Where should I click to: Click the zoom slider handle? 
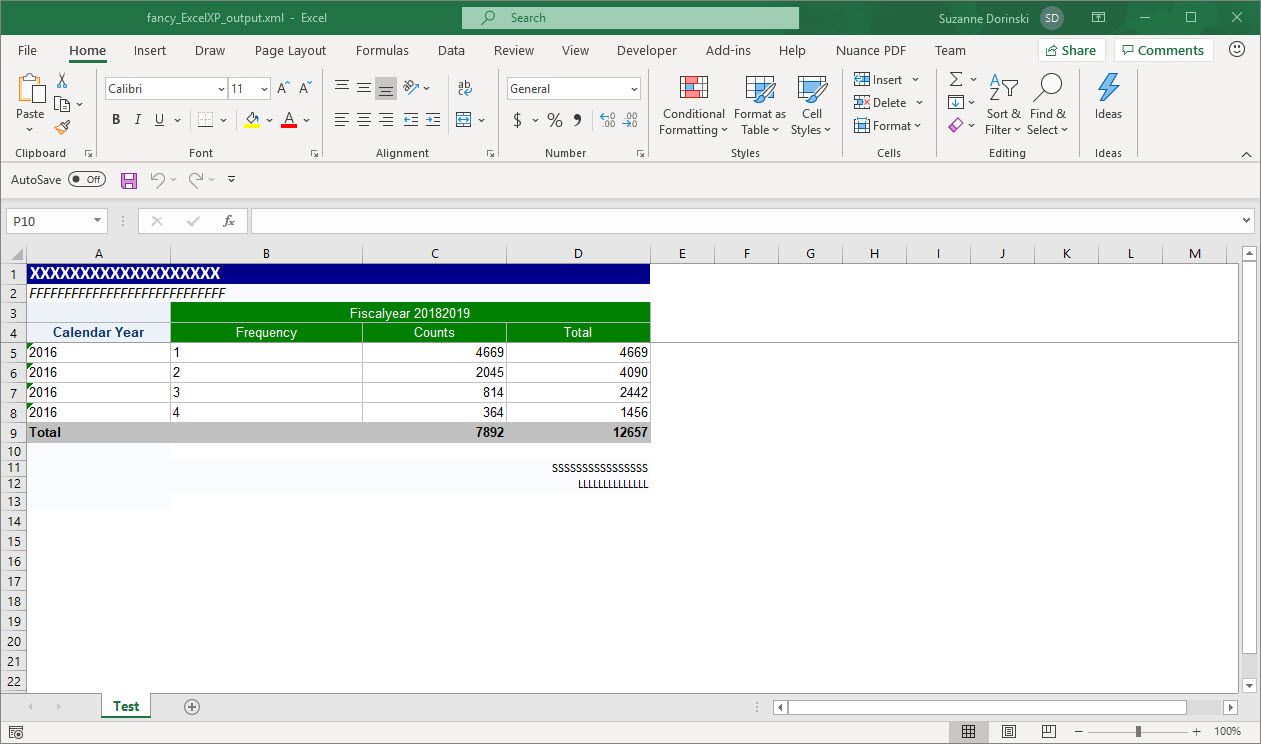point(1138,732)
